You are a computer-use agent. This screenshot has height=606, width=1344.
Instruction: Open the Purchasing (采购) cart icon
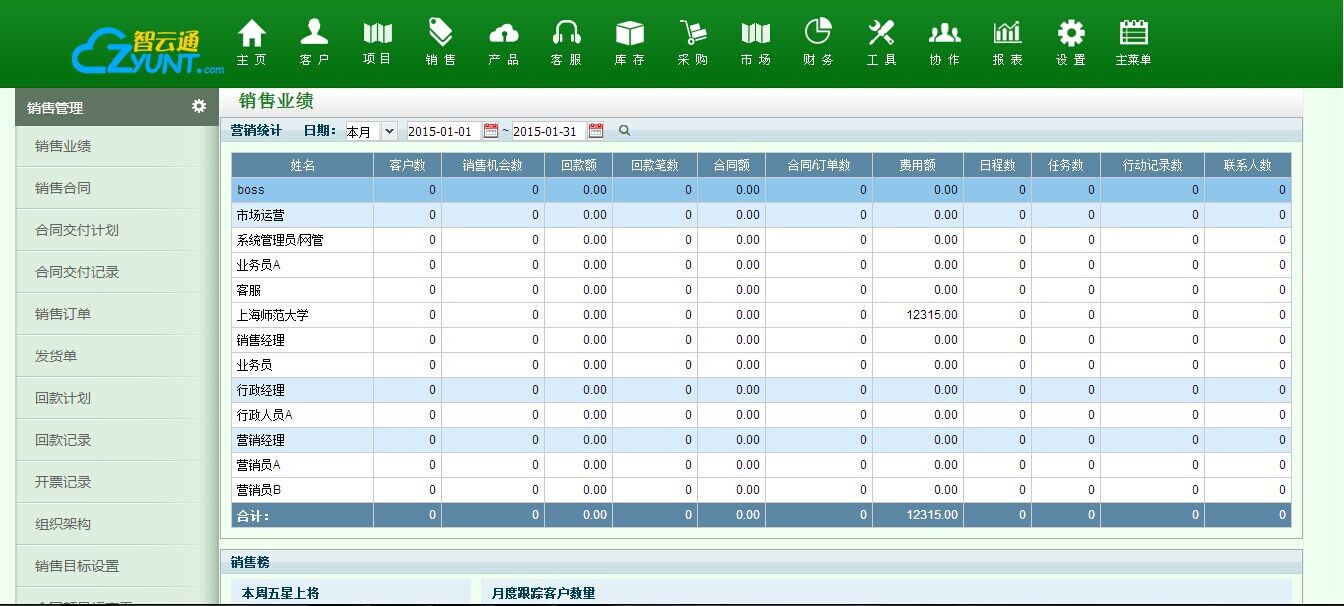click(692, 34)
